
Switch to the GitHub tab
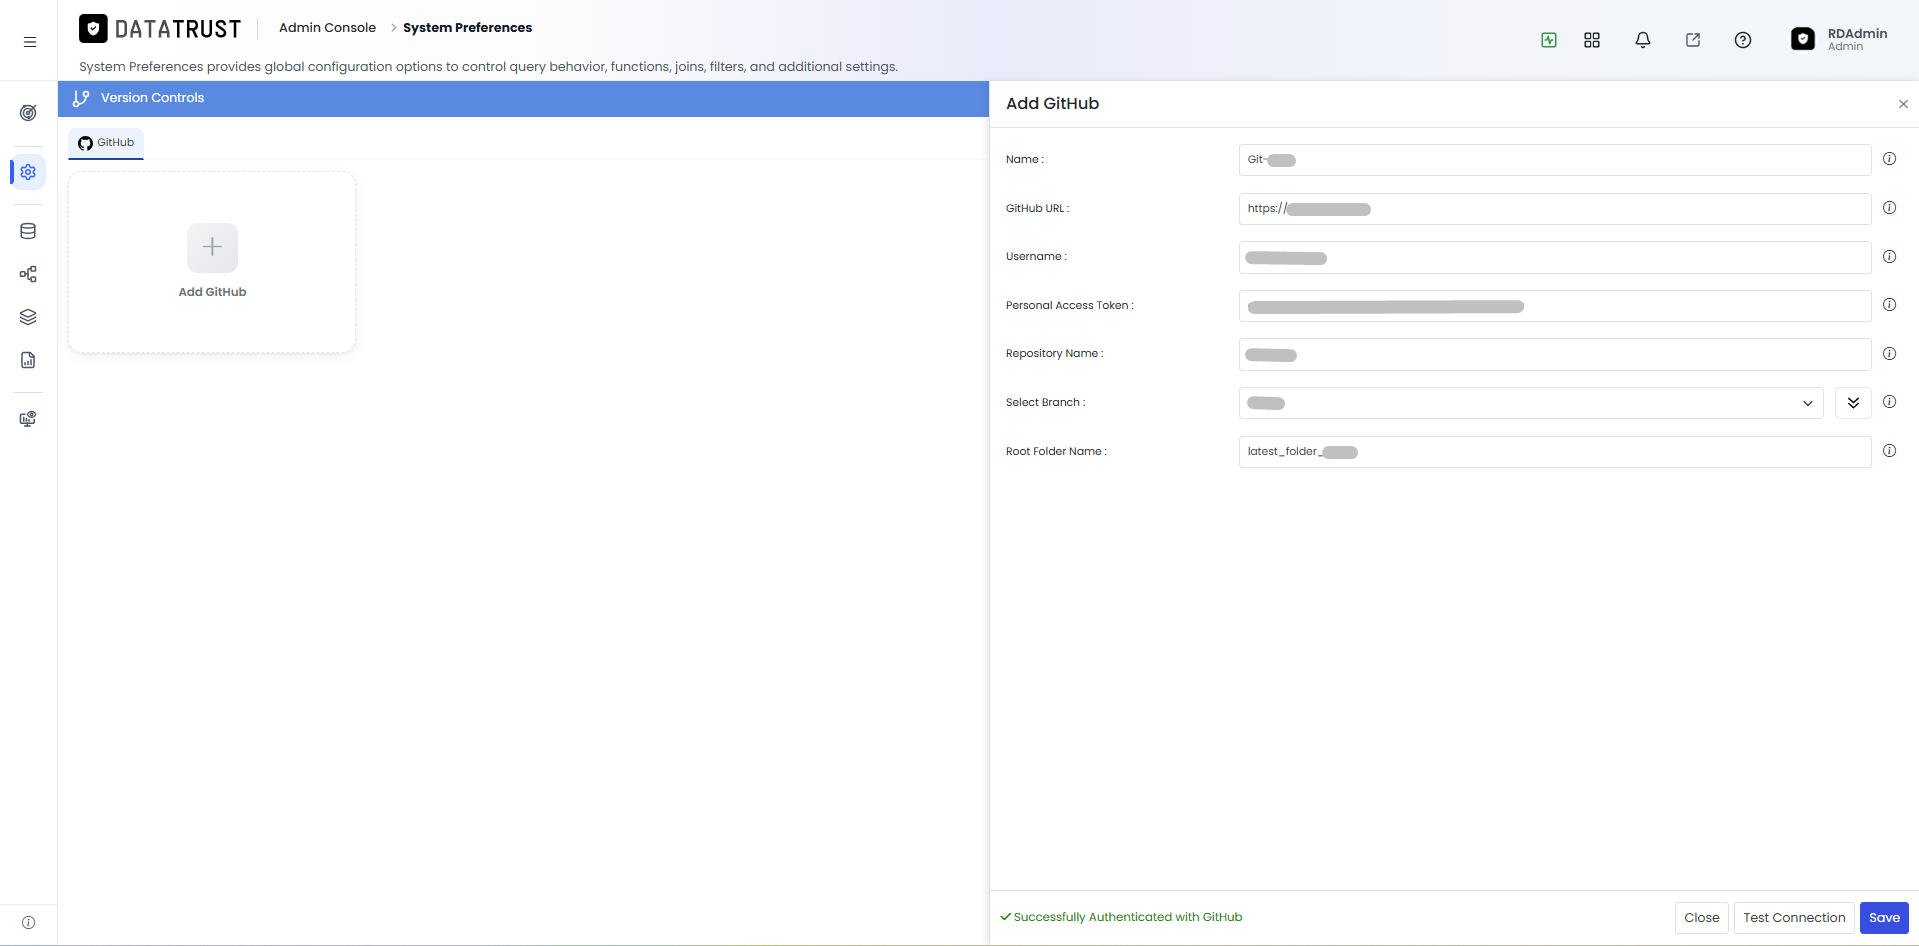point(106,143)
